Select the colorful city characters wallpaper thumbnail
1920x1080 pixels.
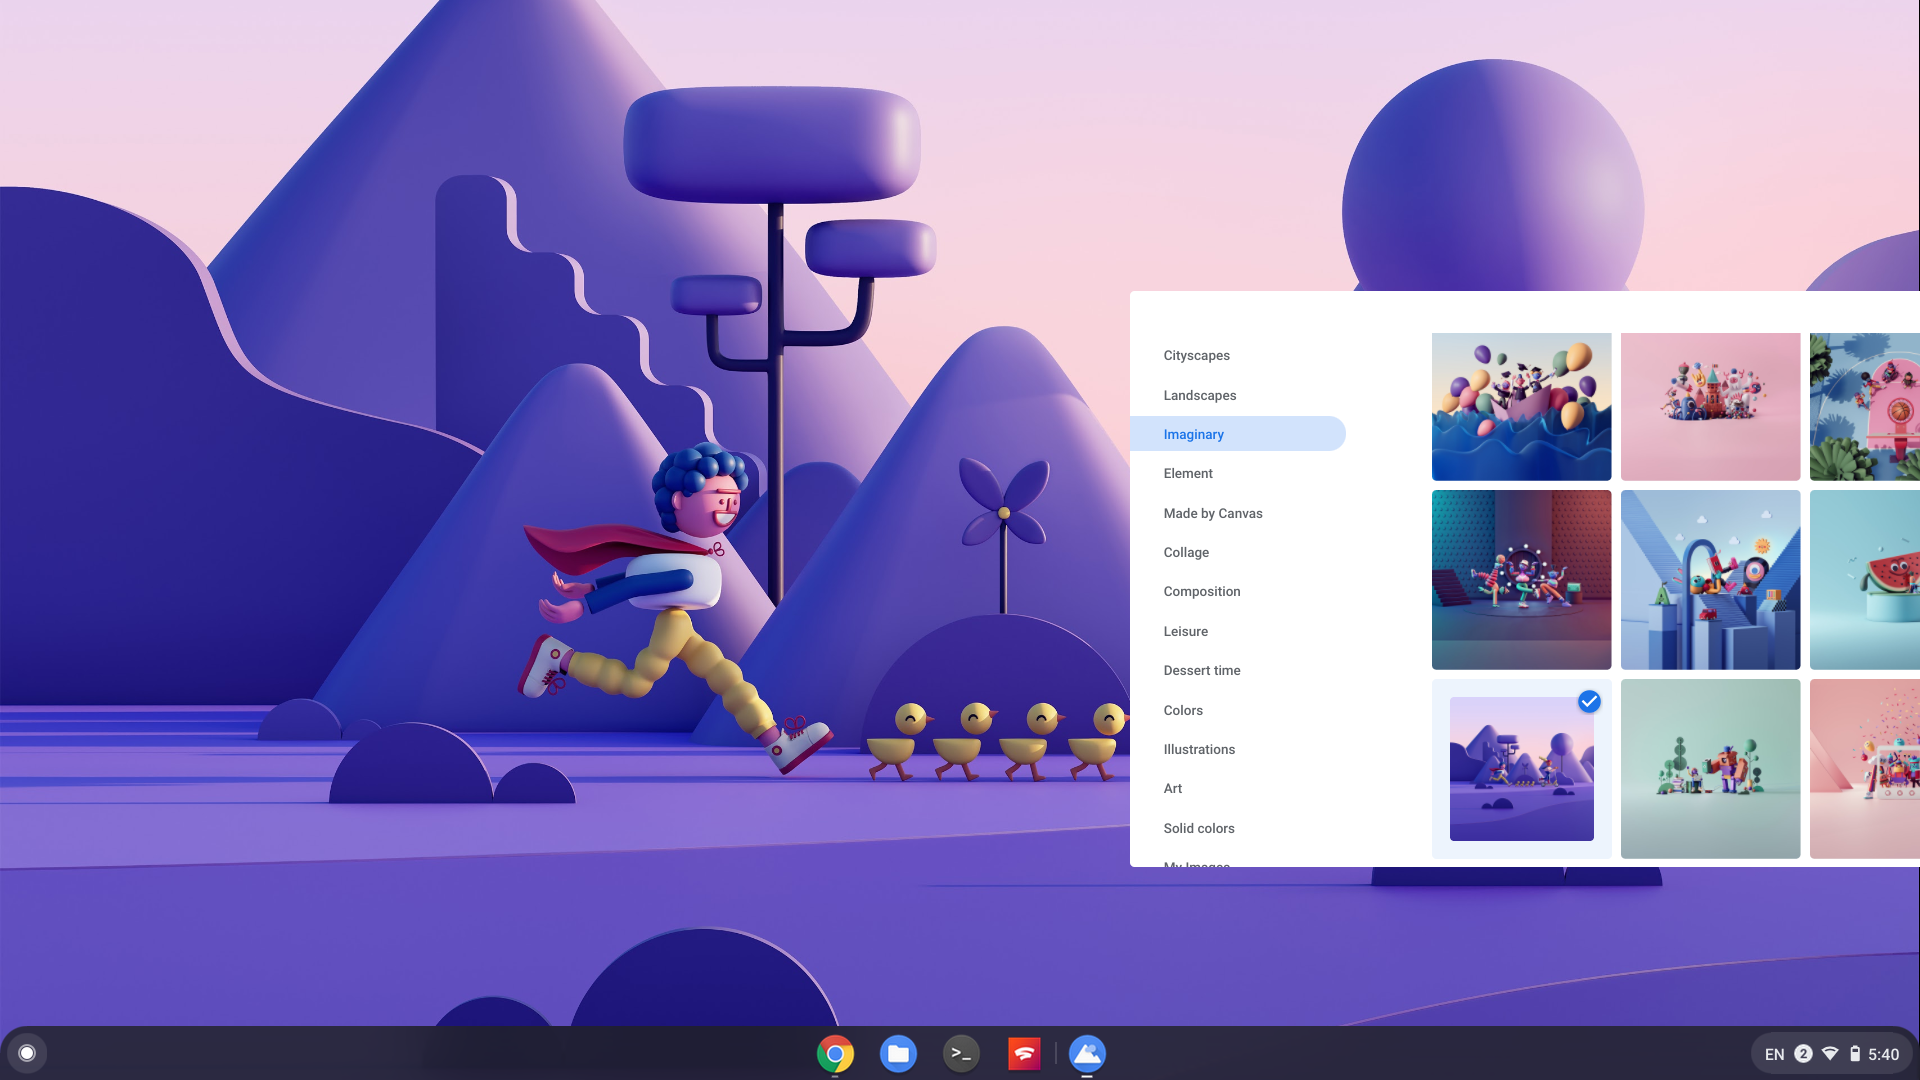tap(1710, 406)
